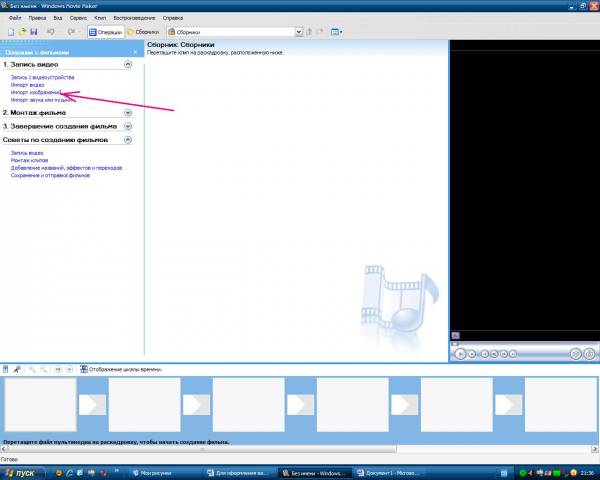Create a new collection folder icon
This screenshot has height=480, width=600.
[x=320, y=32]
